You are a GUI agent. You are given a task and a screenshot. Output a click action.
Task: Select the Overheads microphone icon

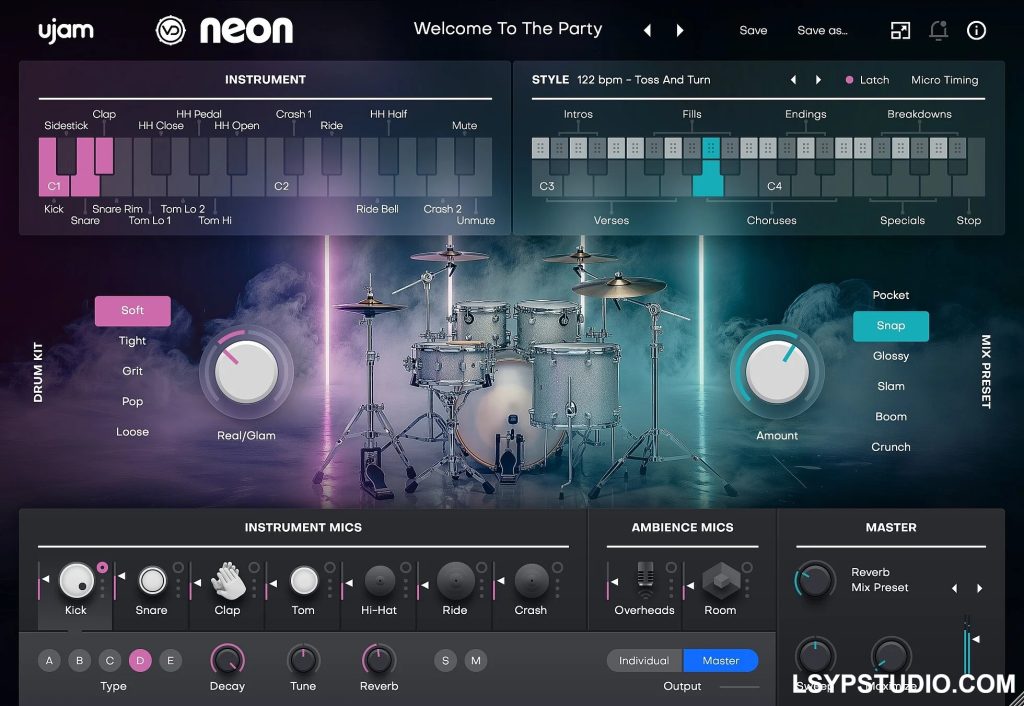pos(645,580)
